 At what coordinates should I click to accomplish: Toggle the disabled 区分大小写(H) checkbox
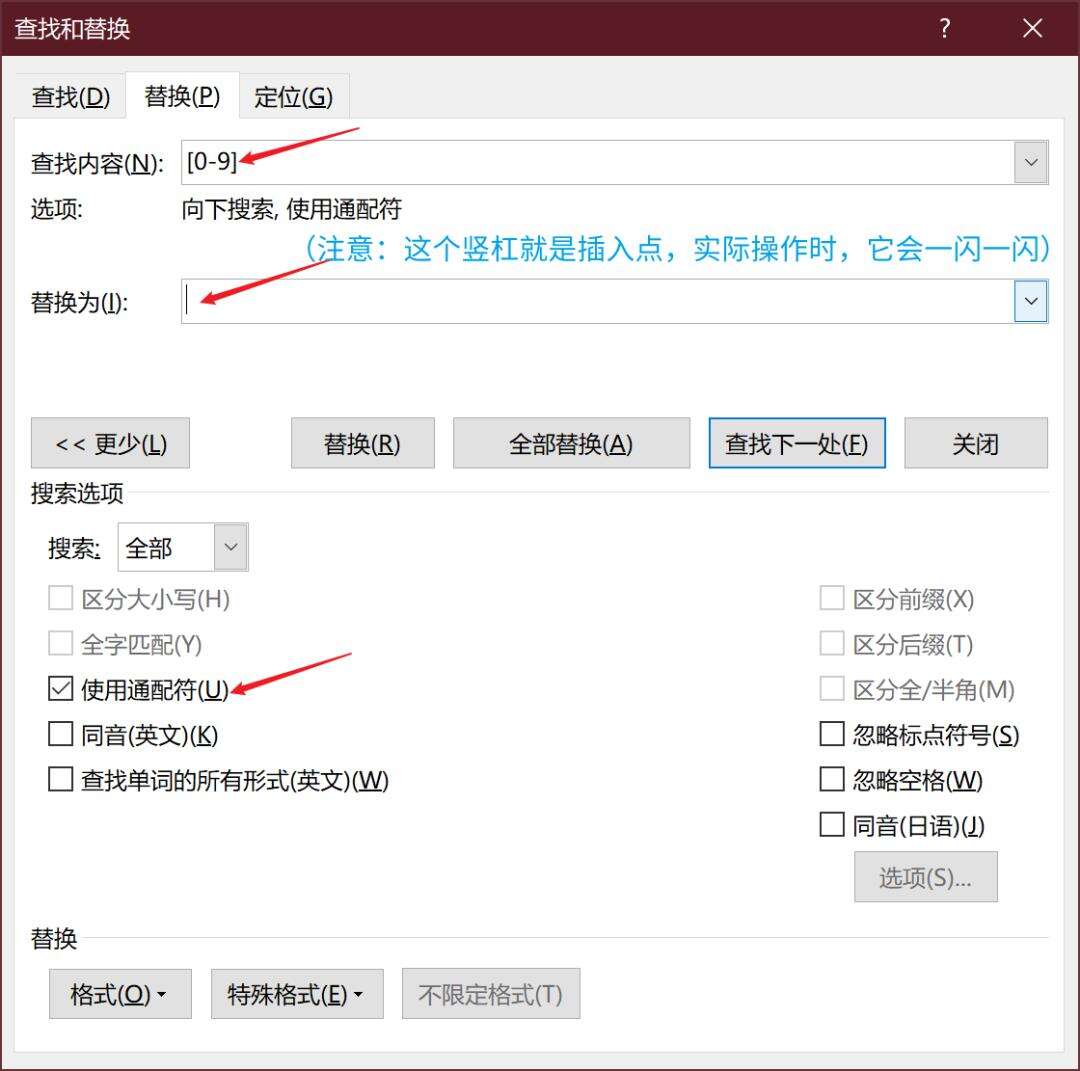coord(61,598)
